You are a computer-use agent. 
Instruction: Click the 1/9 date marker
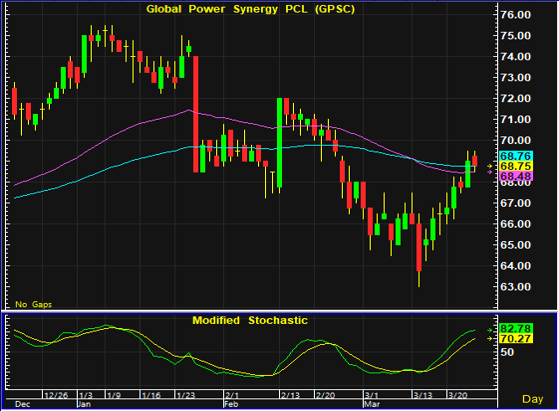[114, 395]
